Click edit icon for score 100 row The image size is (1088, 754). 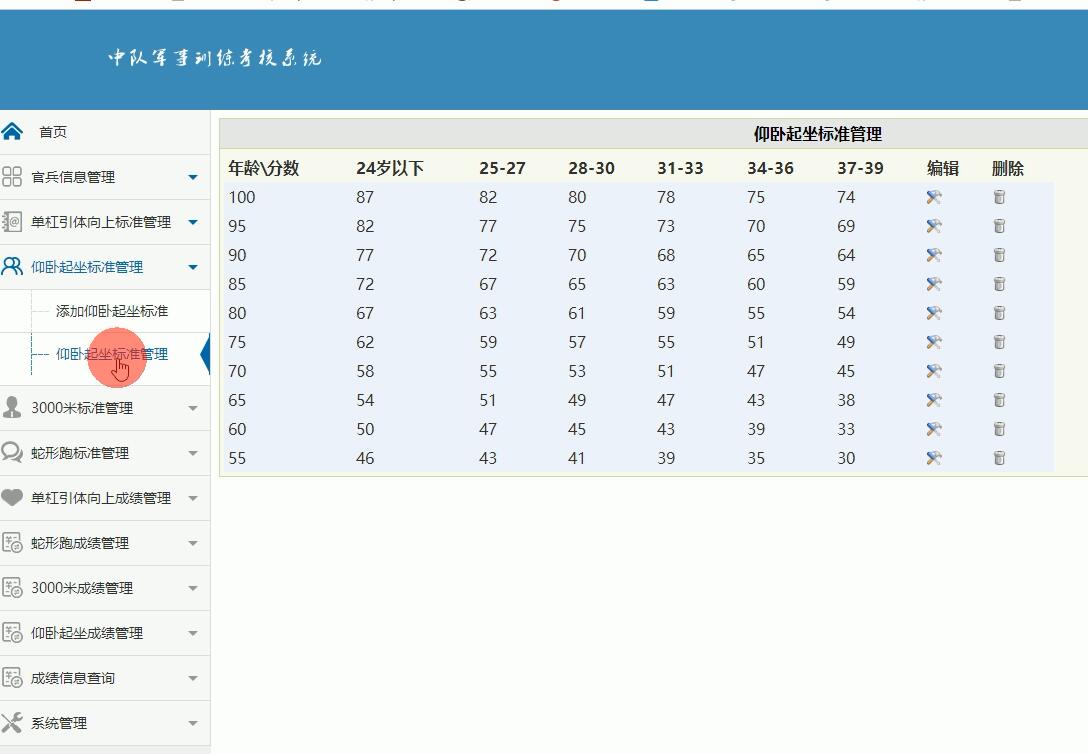coord(934,197)
